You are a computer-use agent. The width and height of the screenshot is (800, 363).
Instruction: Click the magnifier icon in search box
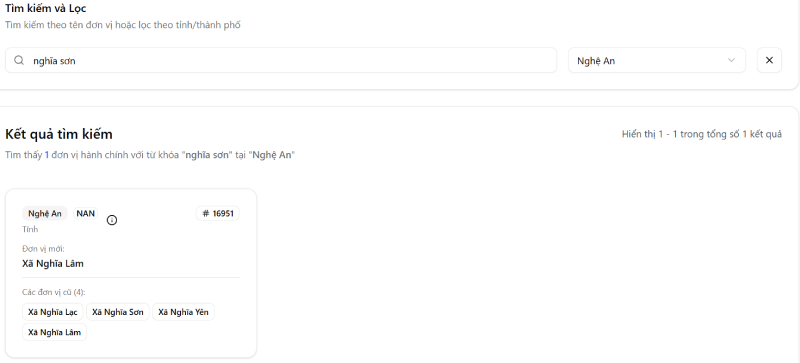pos(19,60)
